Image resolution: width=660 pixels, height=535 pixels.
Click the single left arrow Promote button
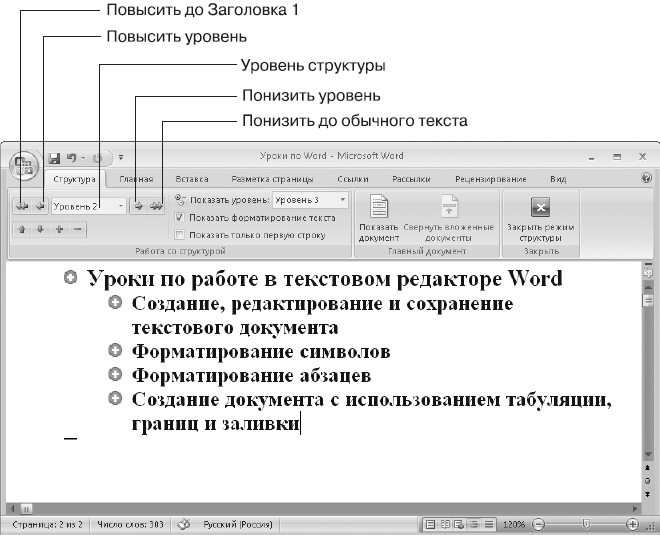[x=40, y=206]
